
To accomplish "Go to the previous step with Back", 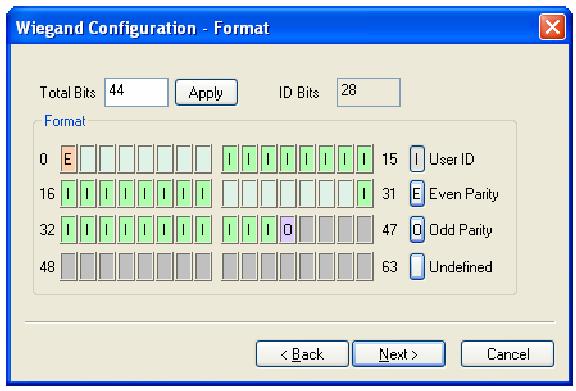I will coord(302,354).
